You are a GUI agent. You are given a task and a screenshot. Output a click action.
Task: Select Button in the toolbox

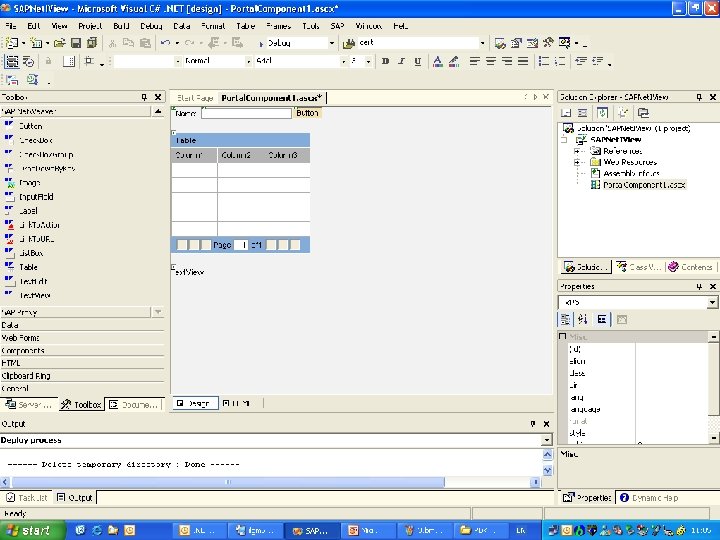(x=31, y=126)
